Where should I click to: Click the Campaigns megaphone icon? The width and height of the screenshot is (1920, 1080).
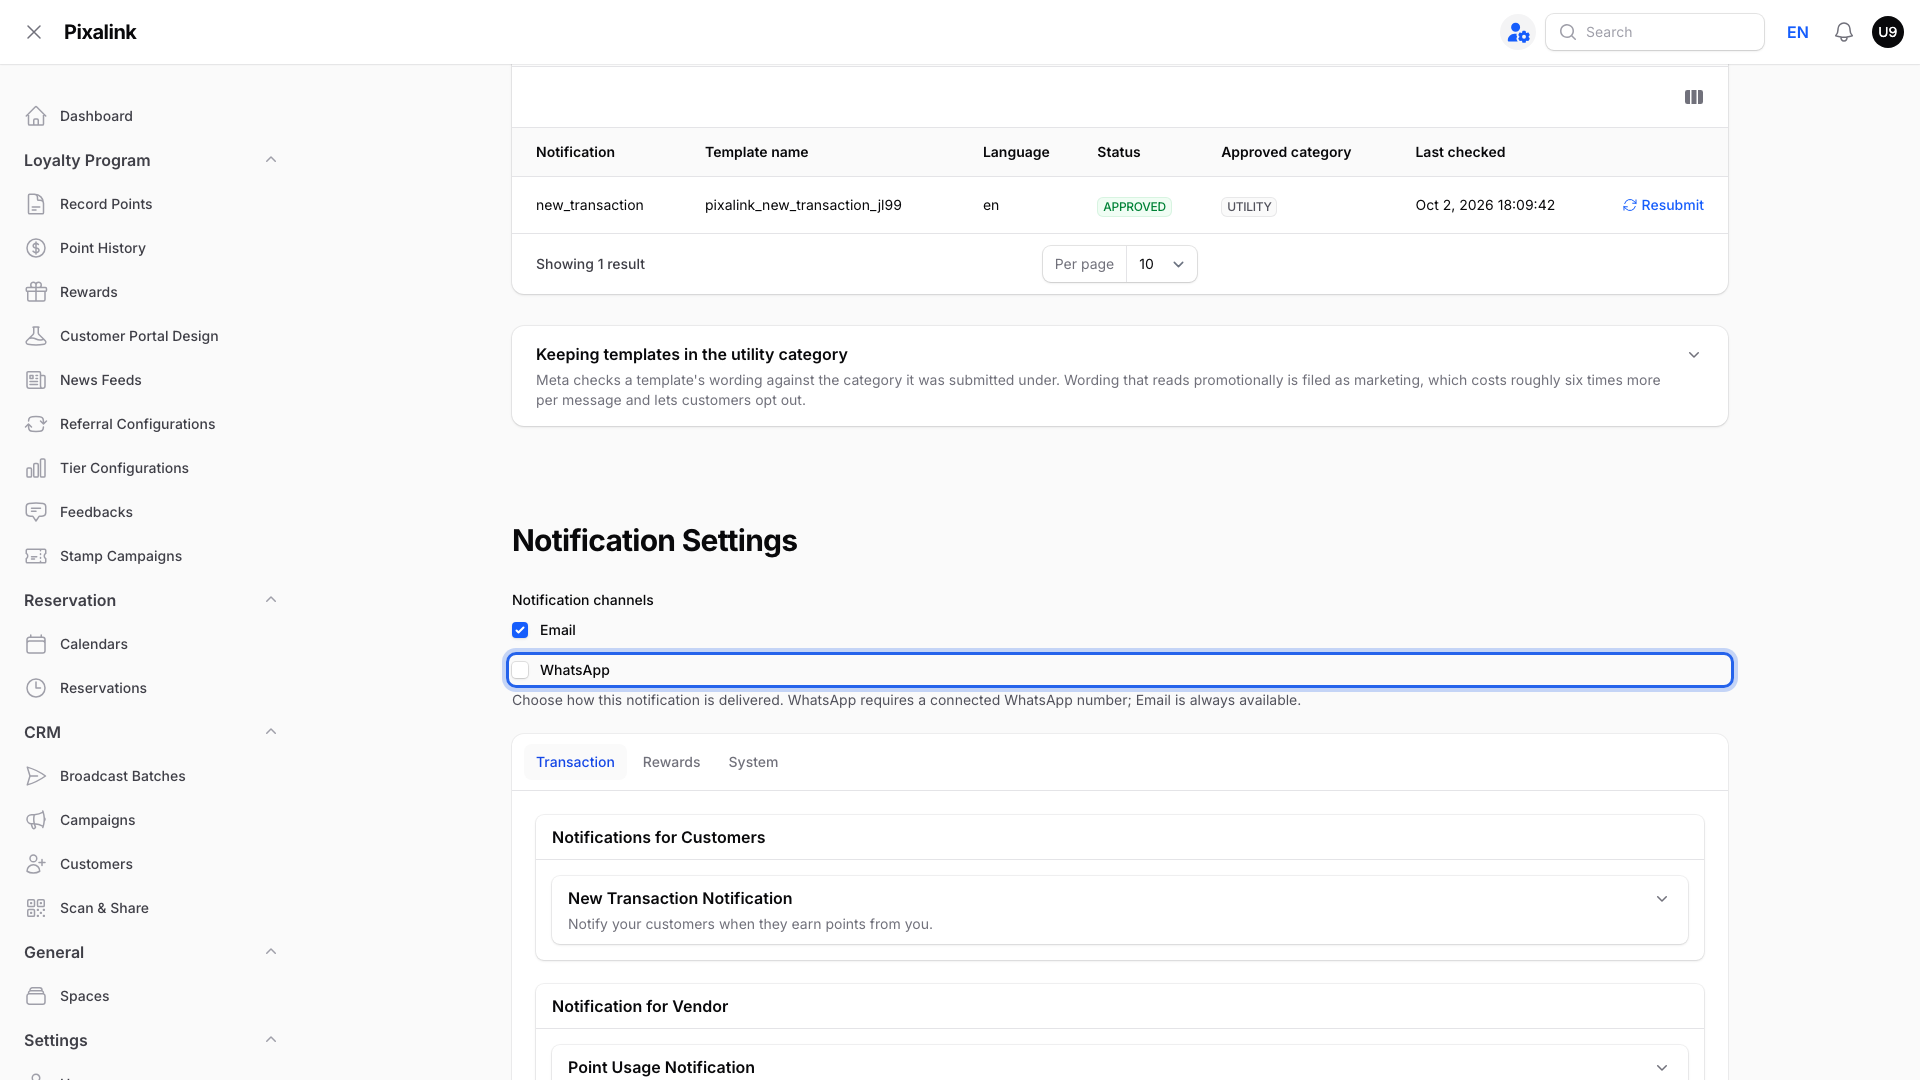pyautogui.click(x=36, y=820)
